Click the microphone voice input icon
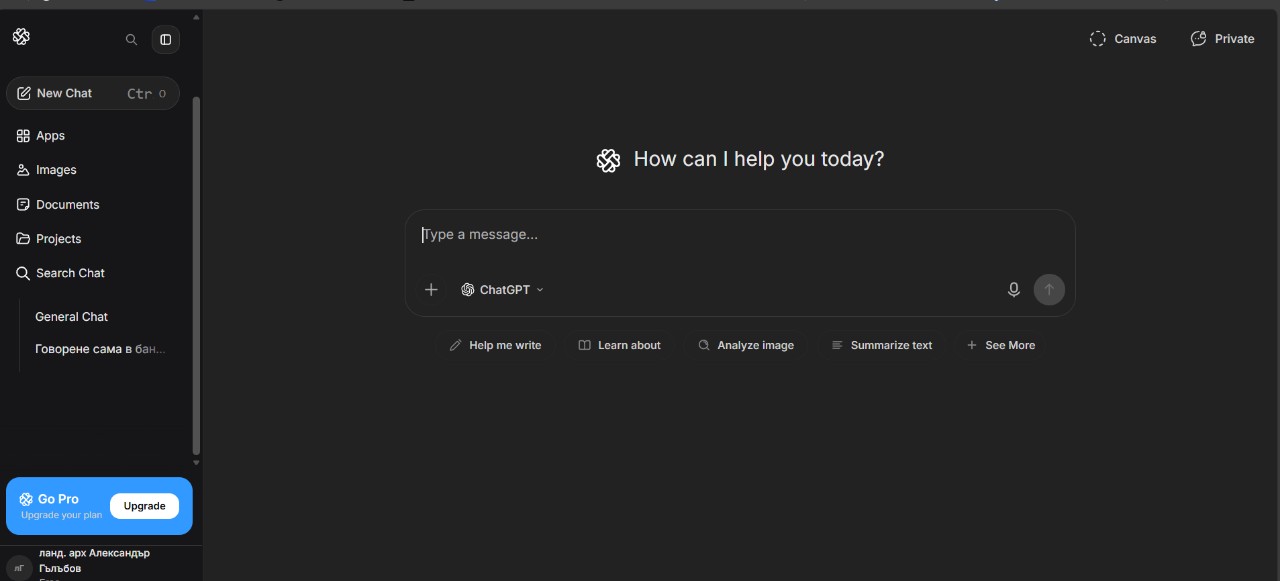This screenshot has width=1280, height=581. (x=1013, y=290)
